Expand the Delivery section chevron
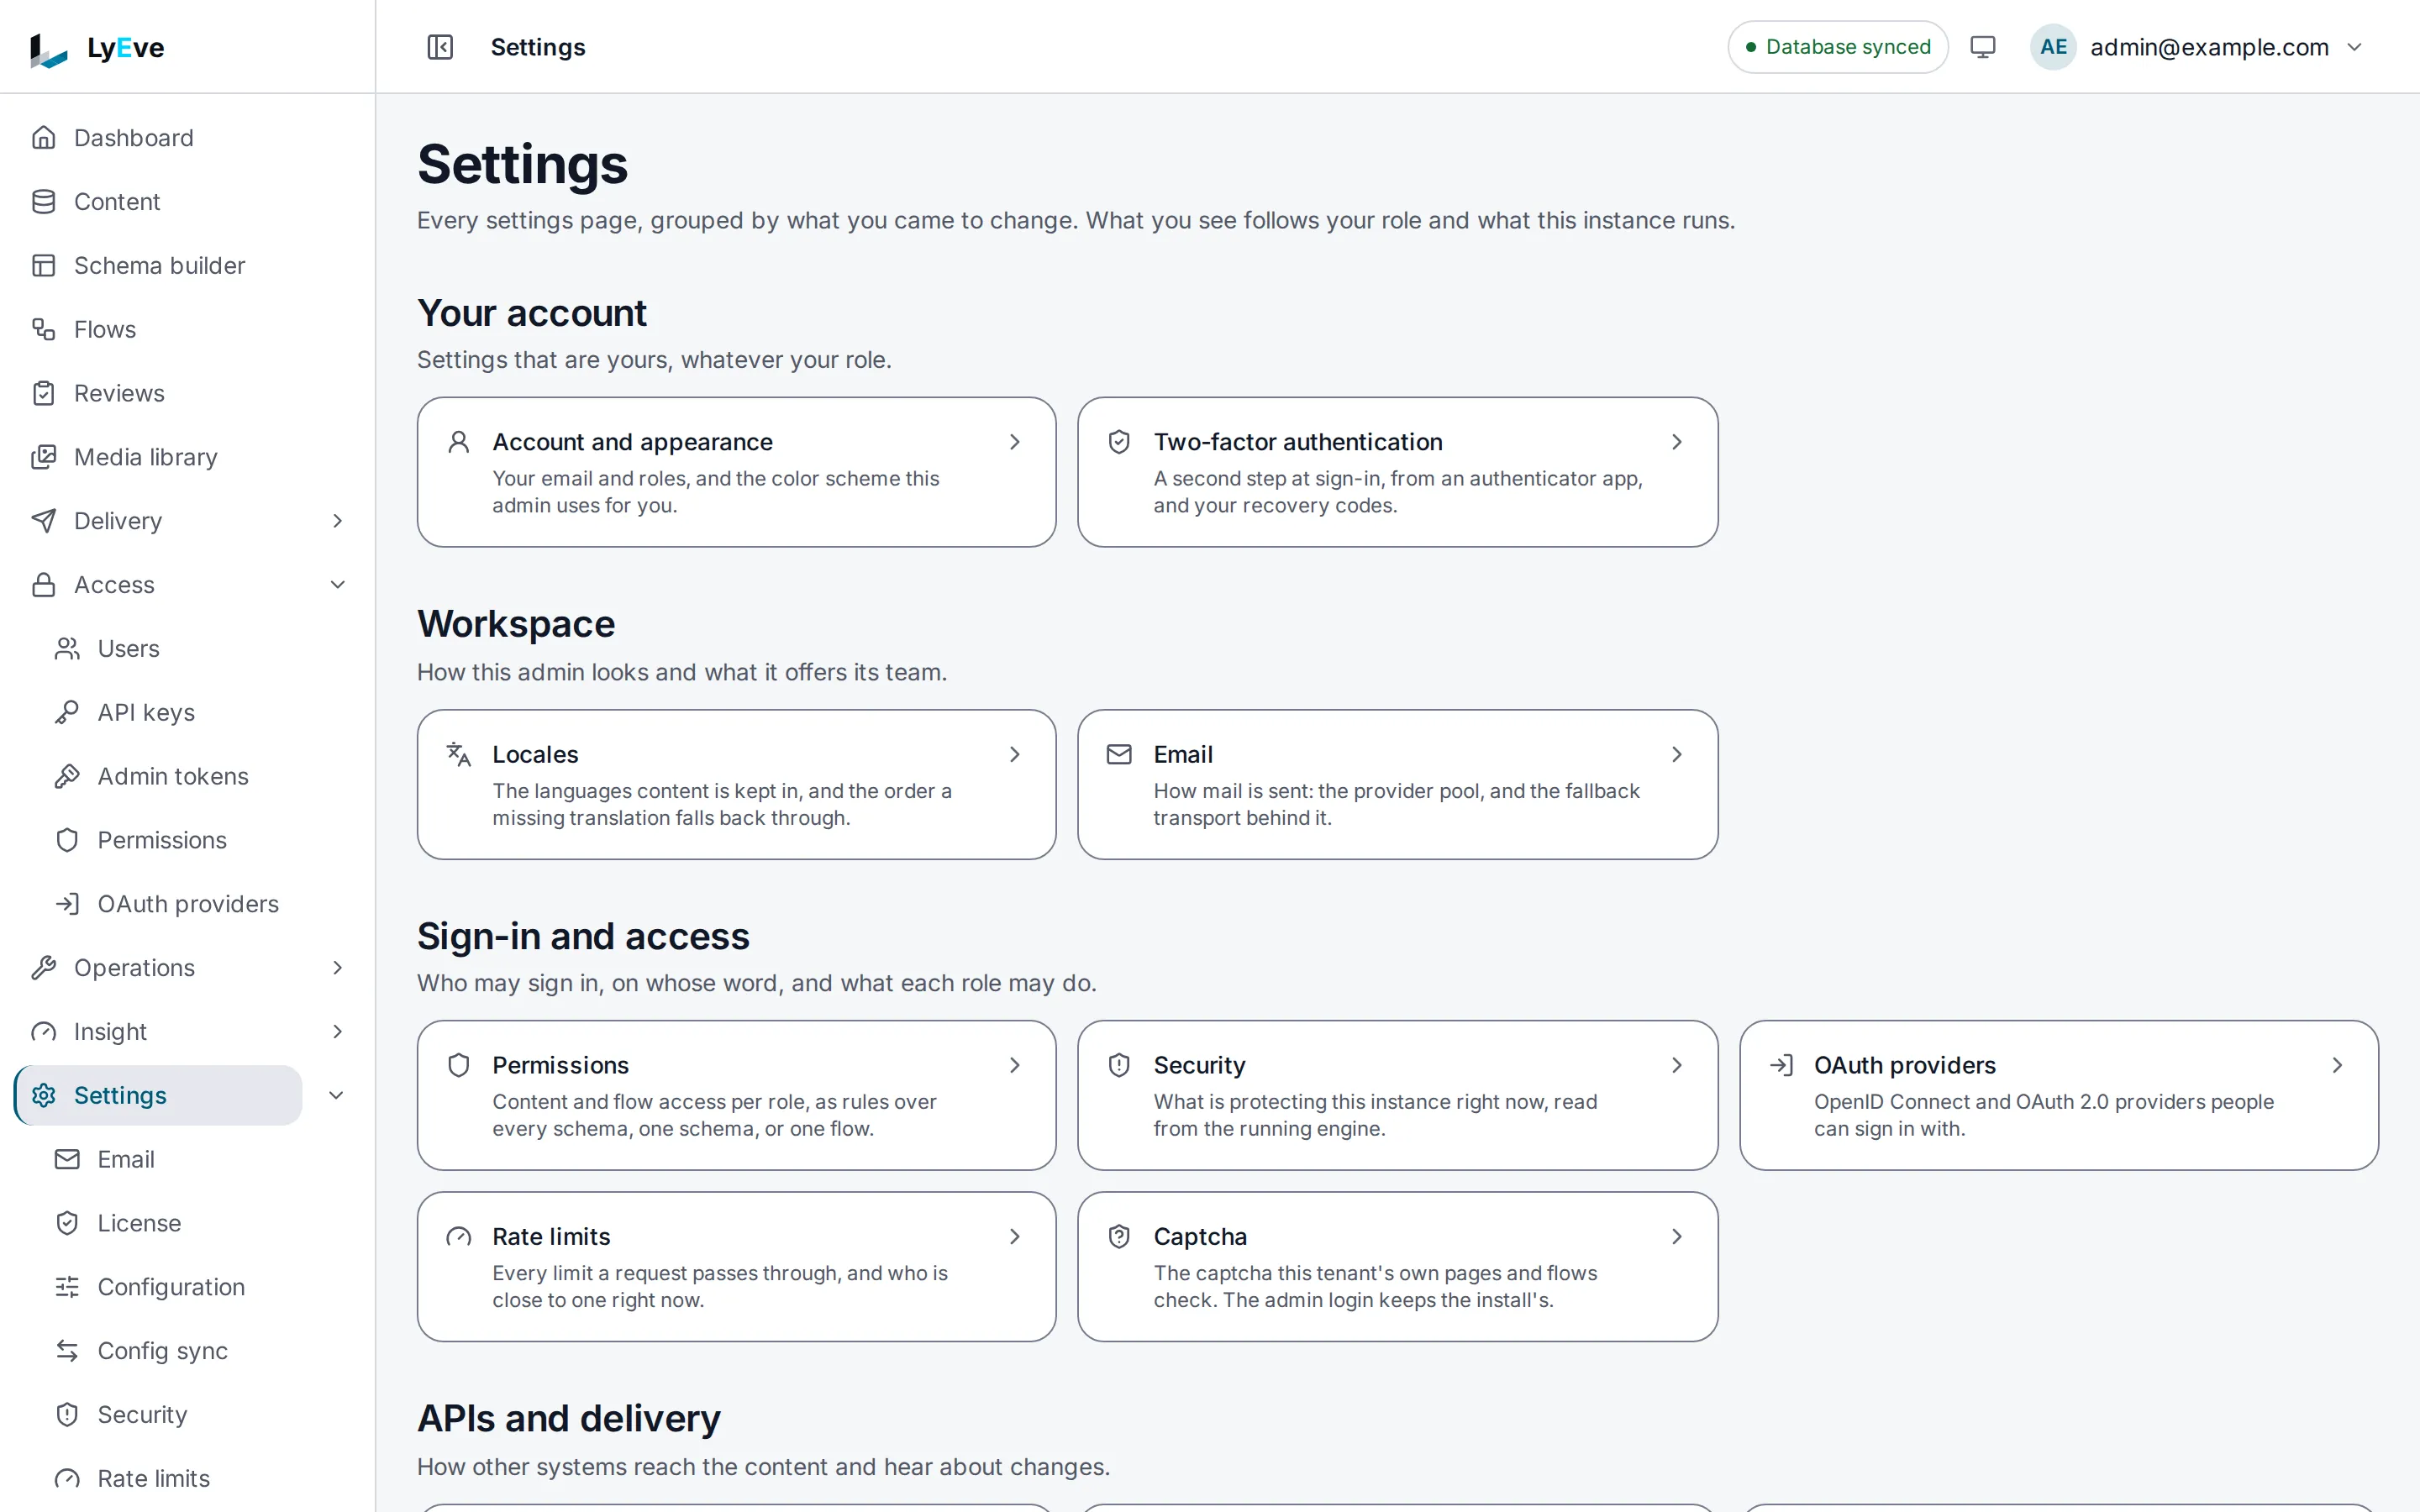 (337, 521)
